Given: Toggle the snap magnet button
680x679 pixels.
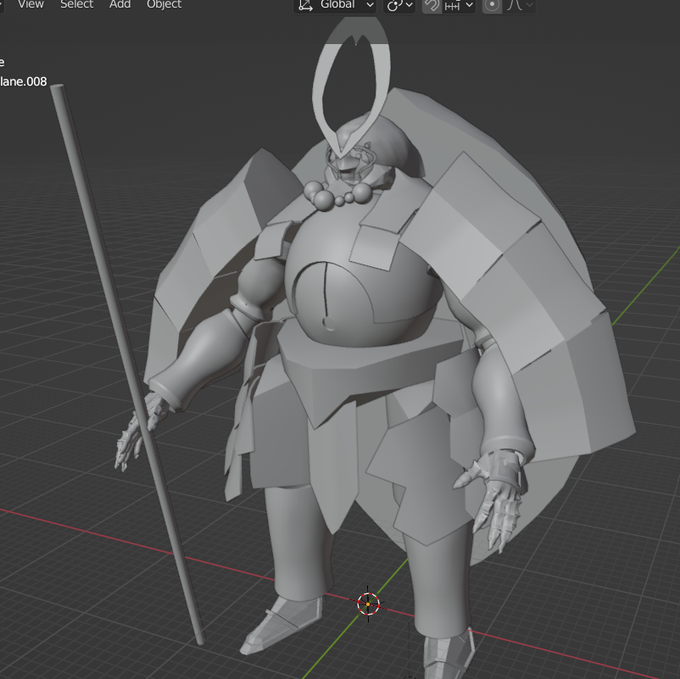Looking at the screenshot, I should pyautogui.click(x=432, y=5).
